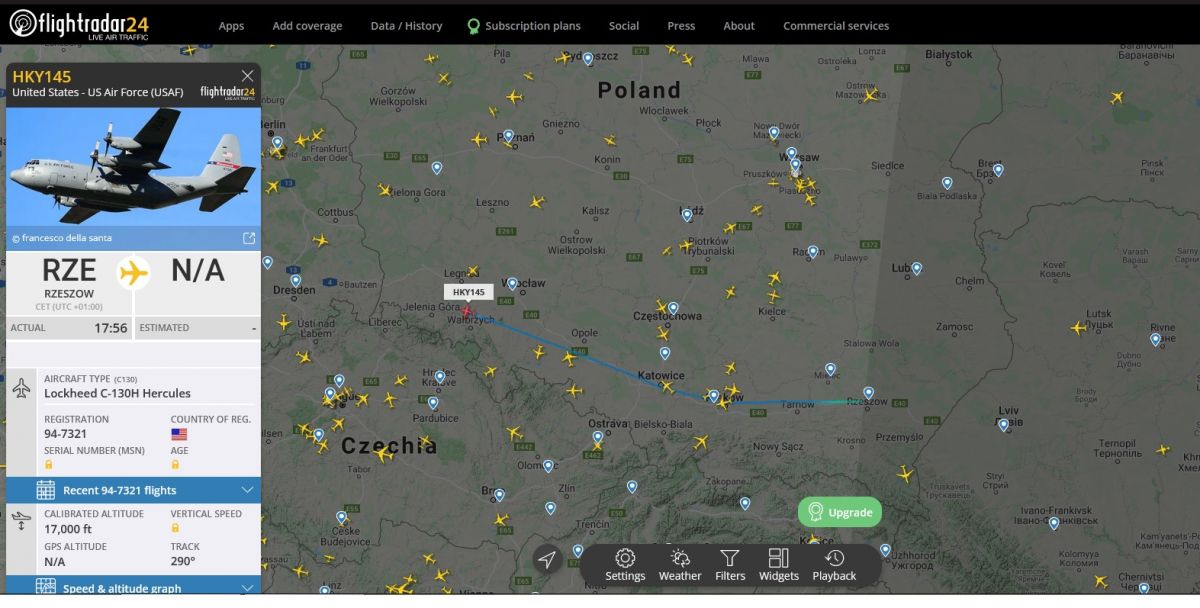Click the N/A destination field

(x=198, y=270)
